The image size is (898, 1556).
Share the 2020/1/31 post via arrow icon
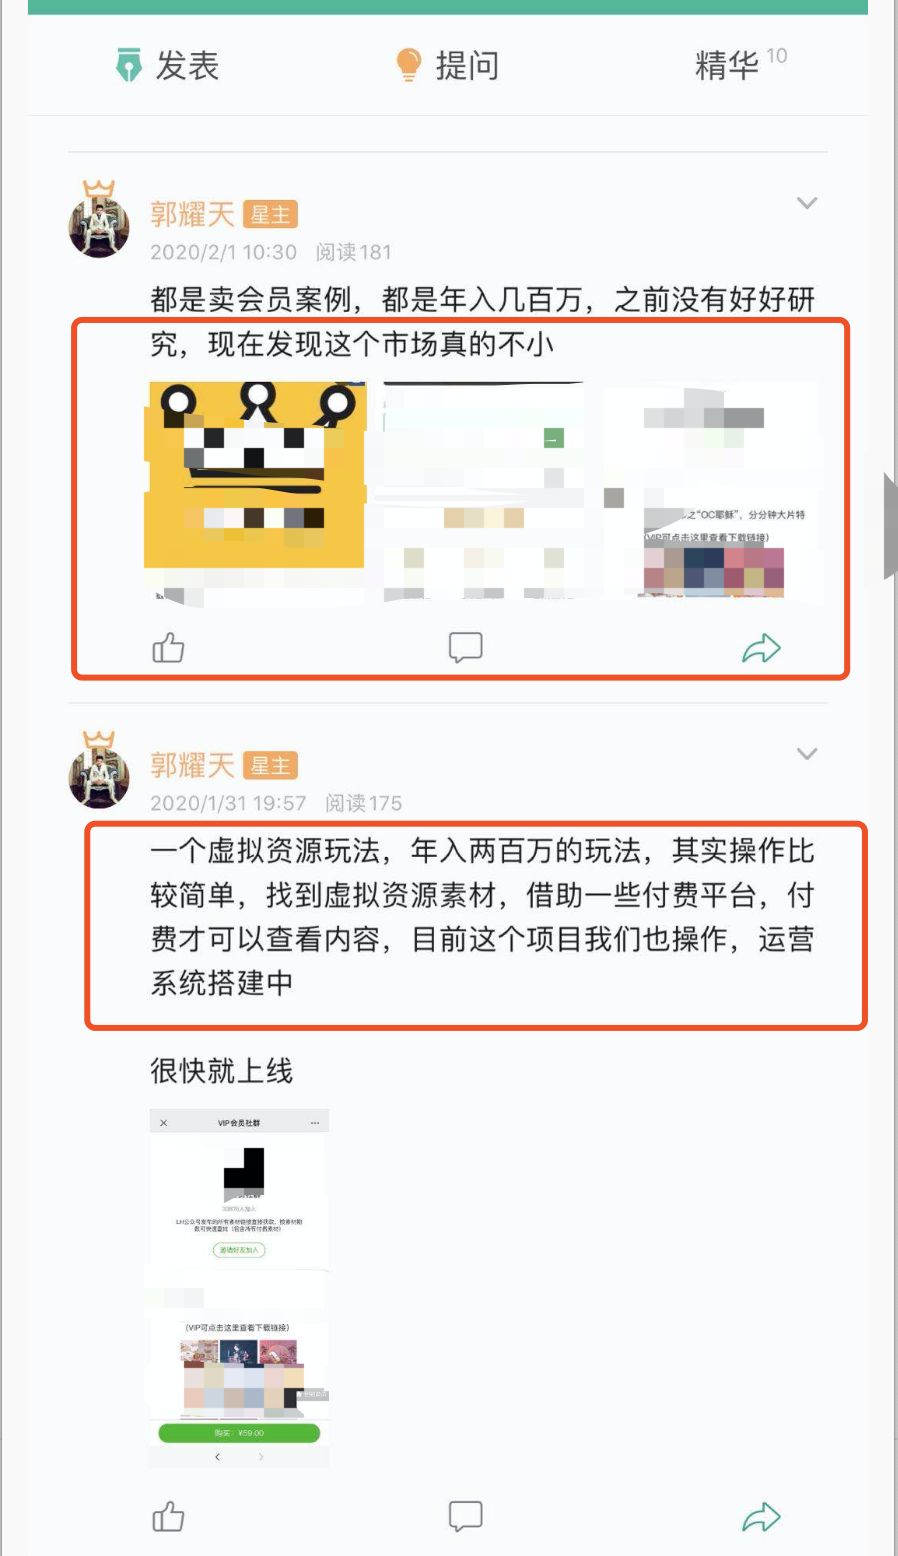click(x=761, y=1517)
